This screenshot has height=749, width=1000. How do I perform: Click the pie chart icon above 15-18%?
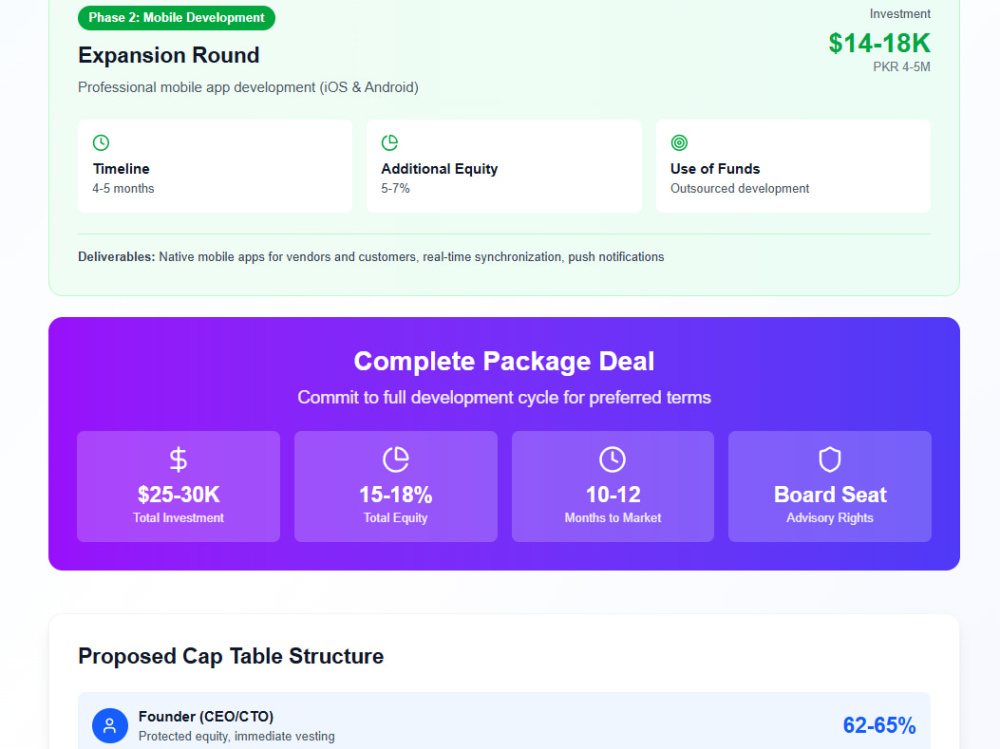395,459
